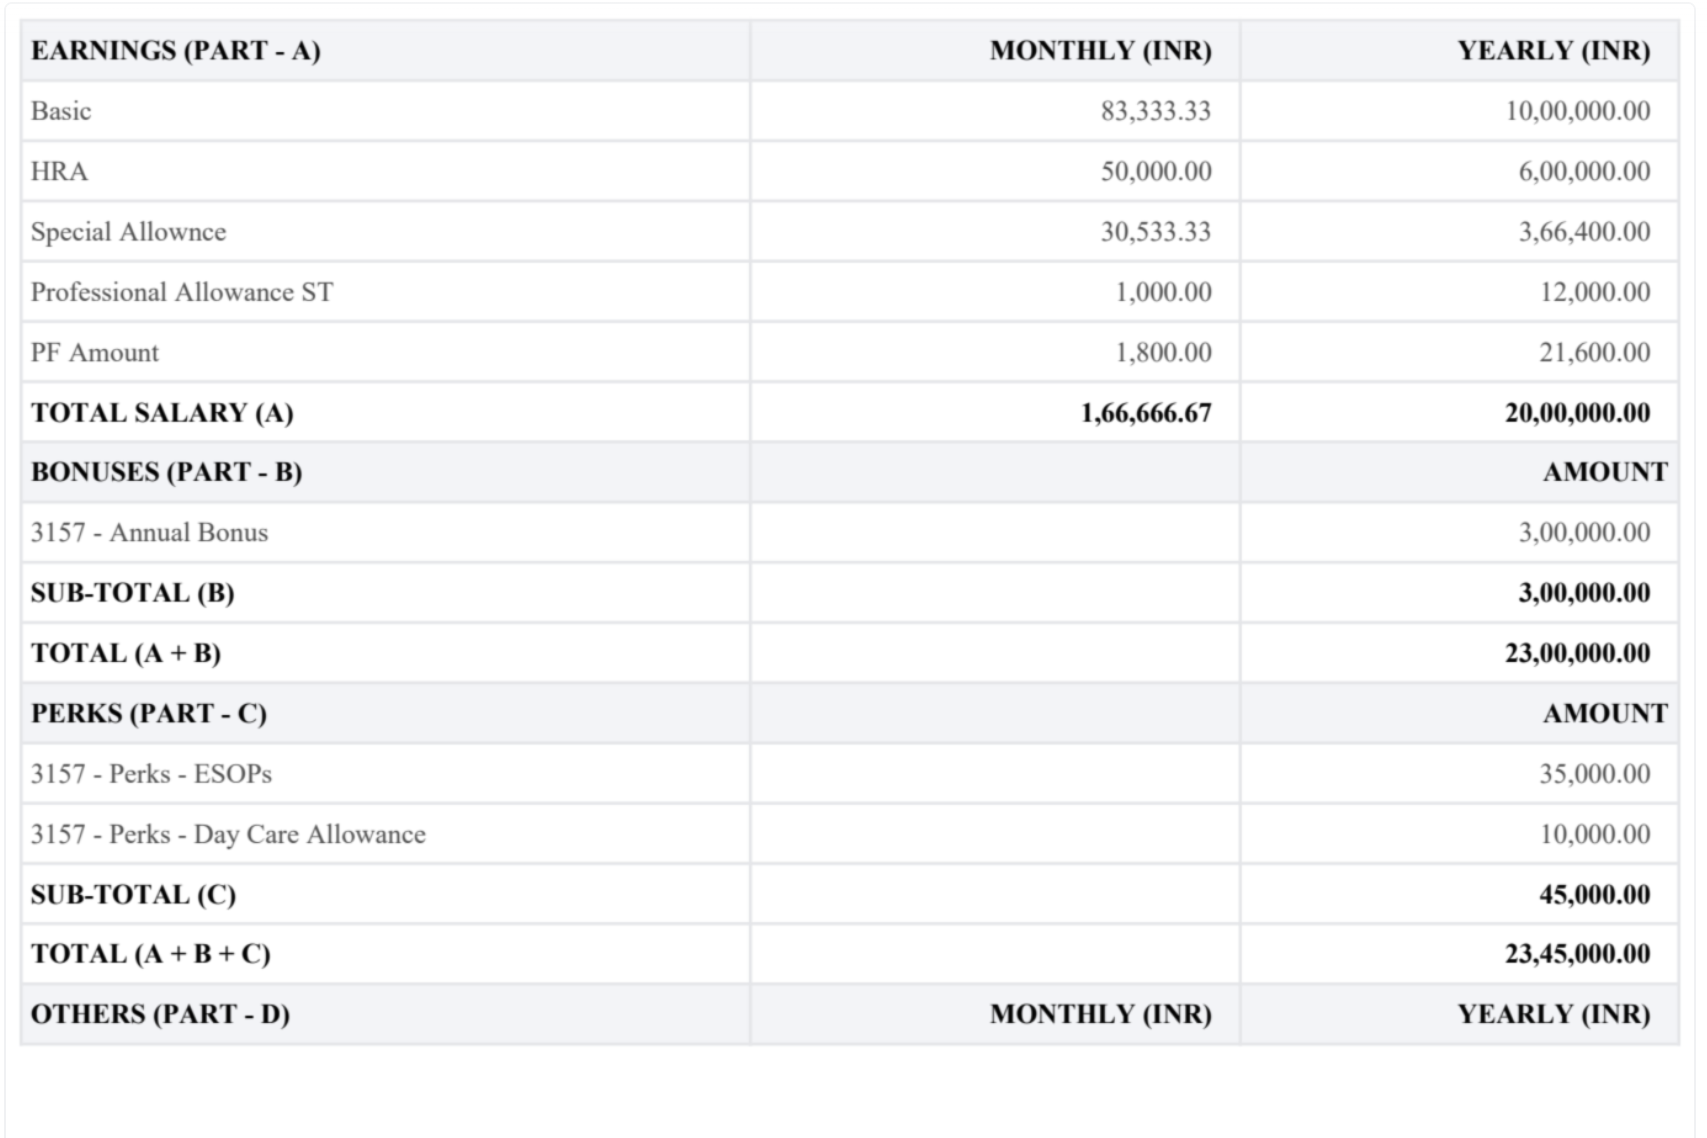Image resolution: width=1707 pixels, height=1138 pixels.
Task: Click the PERKS (PART - C) header
Action: coord(149,714)
